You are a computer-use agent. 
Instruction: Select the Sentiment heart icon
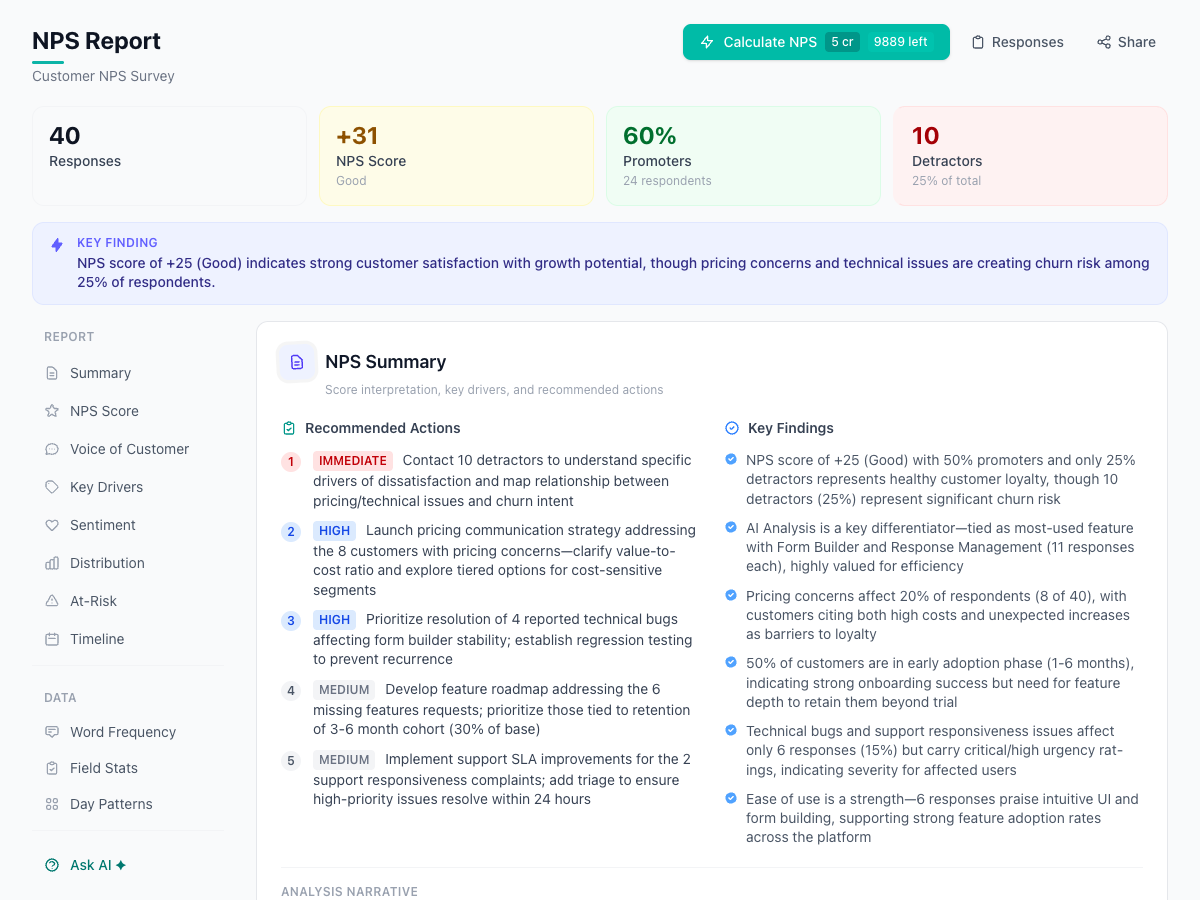click(x=51, y=524)
